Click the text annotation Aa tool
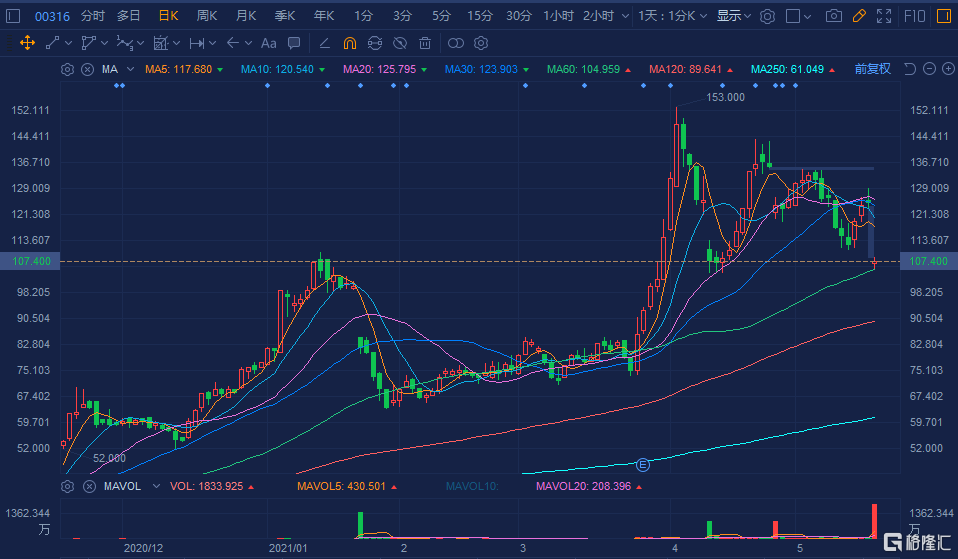Screen dimensions: 958x559 [x=268, y=43]
